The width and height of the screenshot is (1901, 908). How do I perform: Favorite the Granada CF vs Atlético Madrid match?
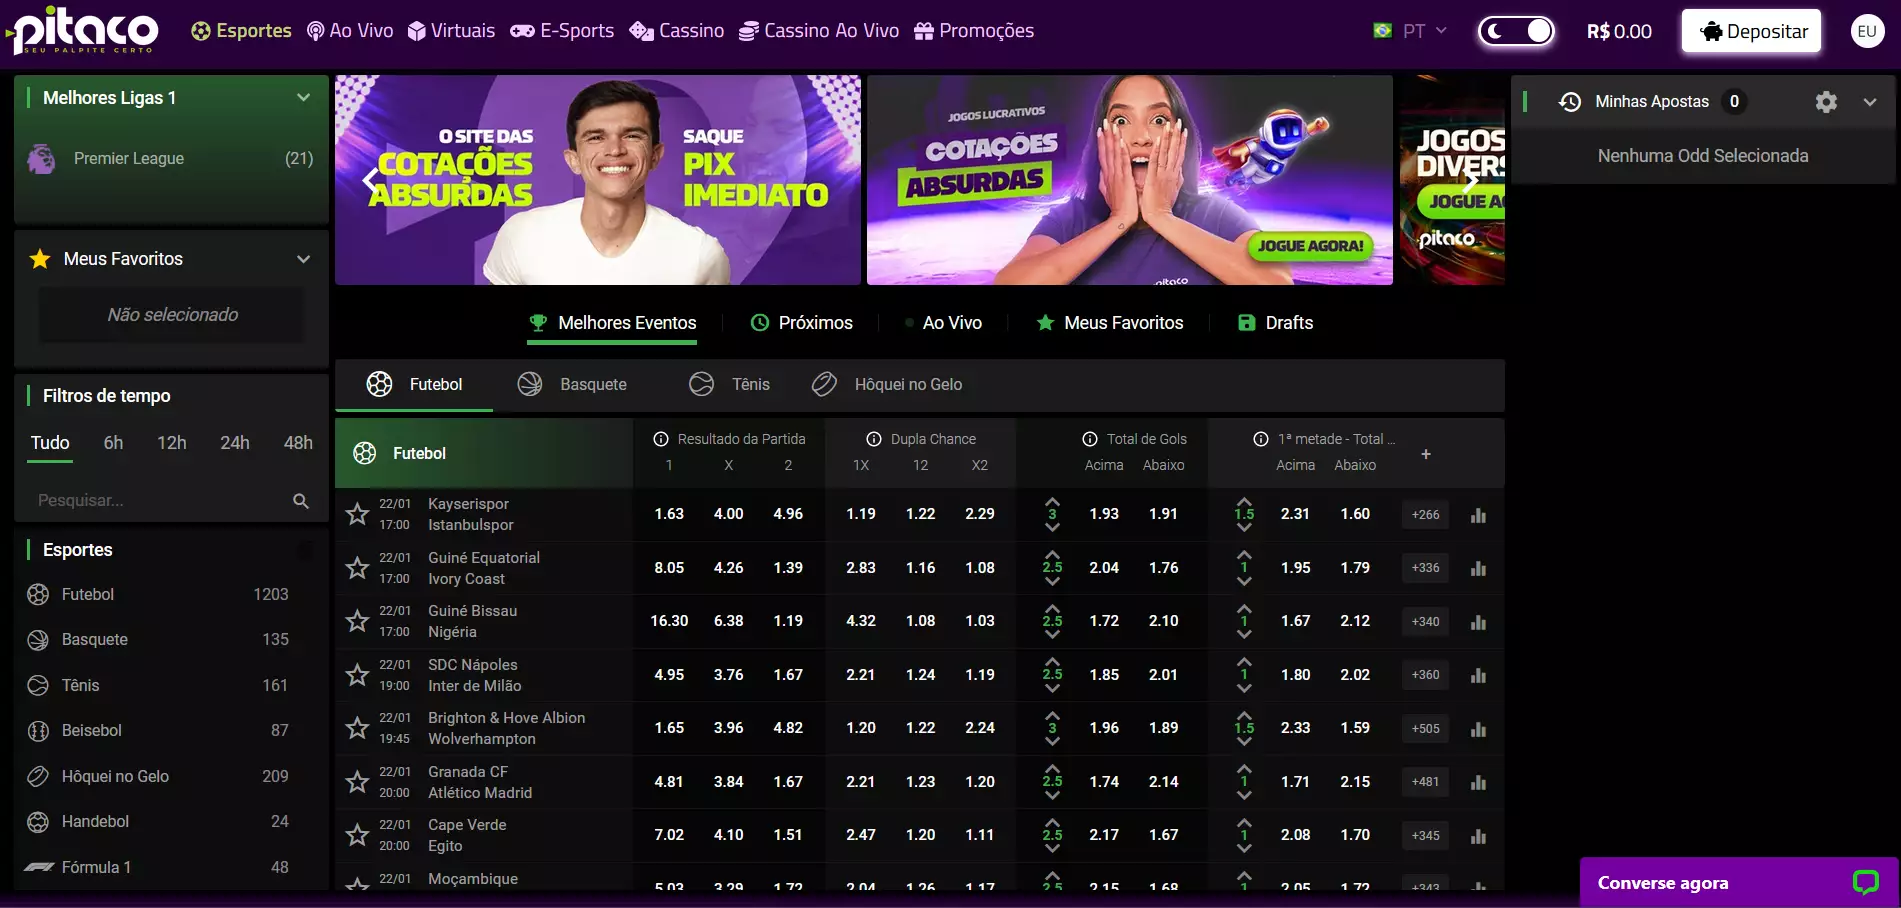(357, 782)
